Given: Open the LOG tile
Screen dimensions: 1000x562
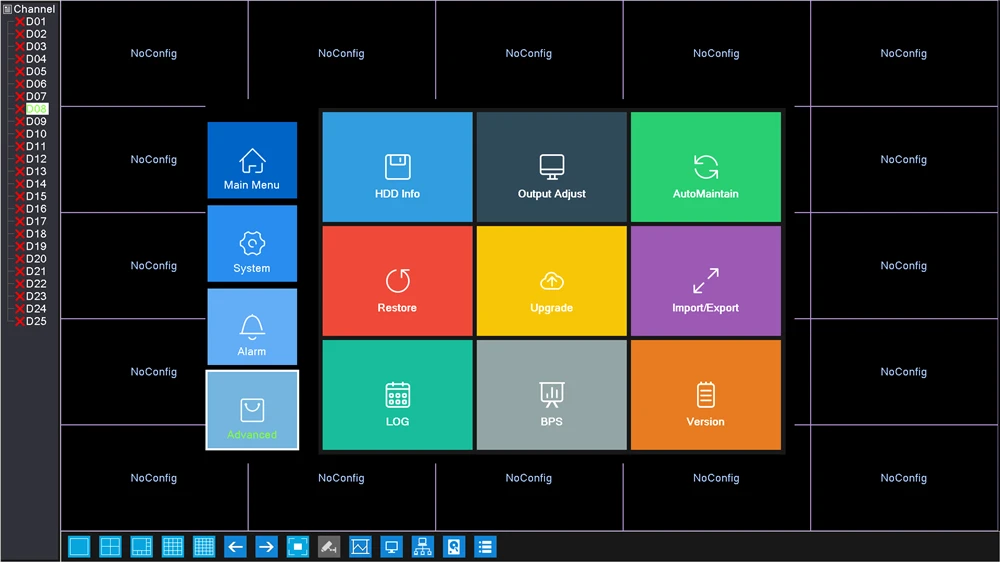Looking at the screenshot, I should 397,395.
